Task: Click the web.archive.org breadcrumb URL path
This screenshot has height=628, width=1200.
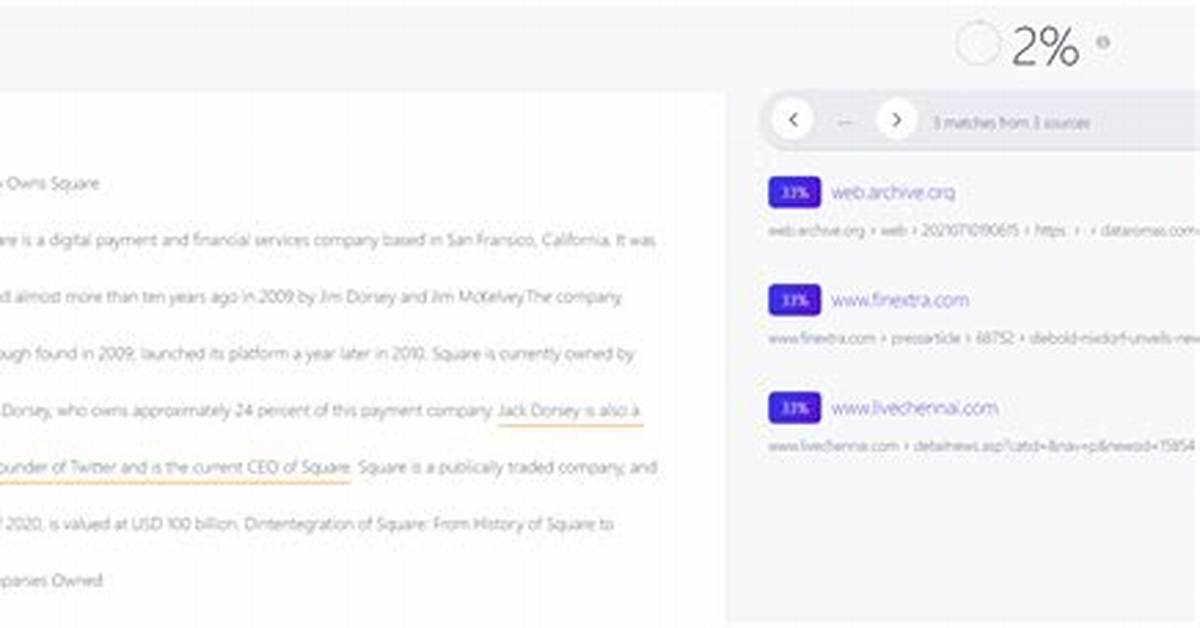Action: click(x=983, y=231)
